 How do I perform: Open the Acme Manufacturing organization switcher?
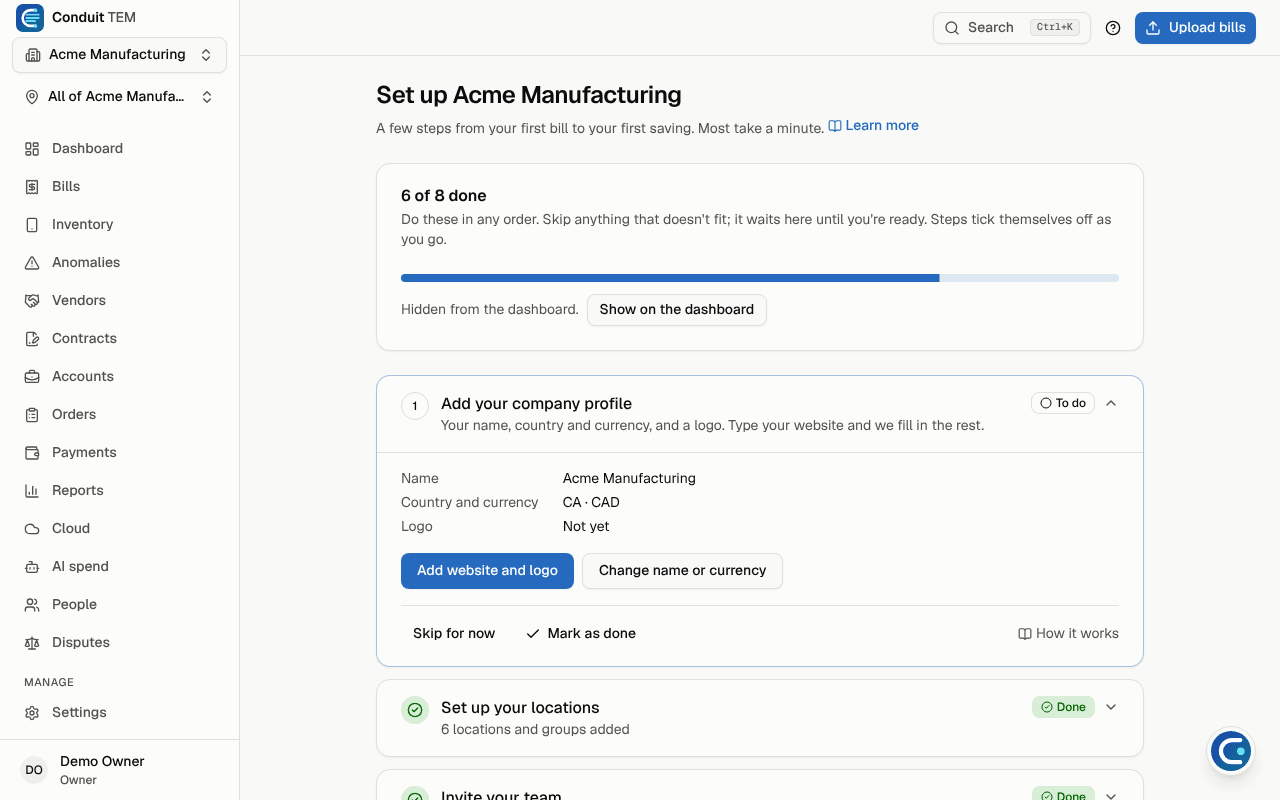(x=119, y=55)
